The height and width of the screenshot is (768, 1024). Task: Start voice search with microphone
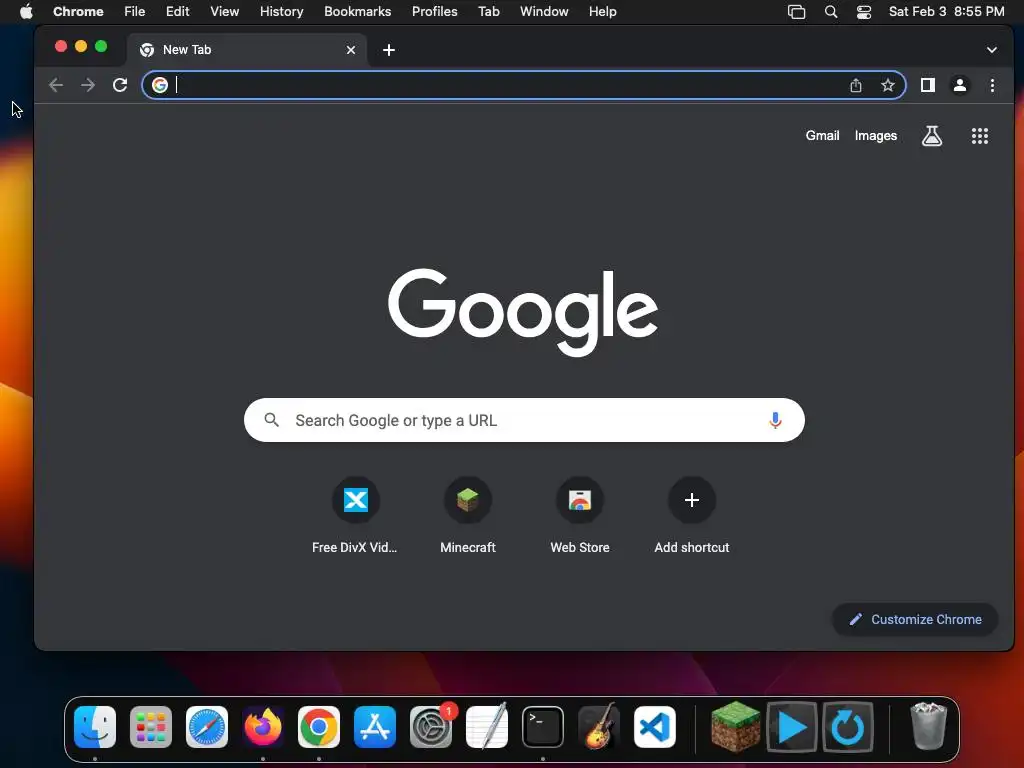tap(775, 420)
